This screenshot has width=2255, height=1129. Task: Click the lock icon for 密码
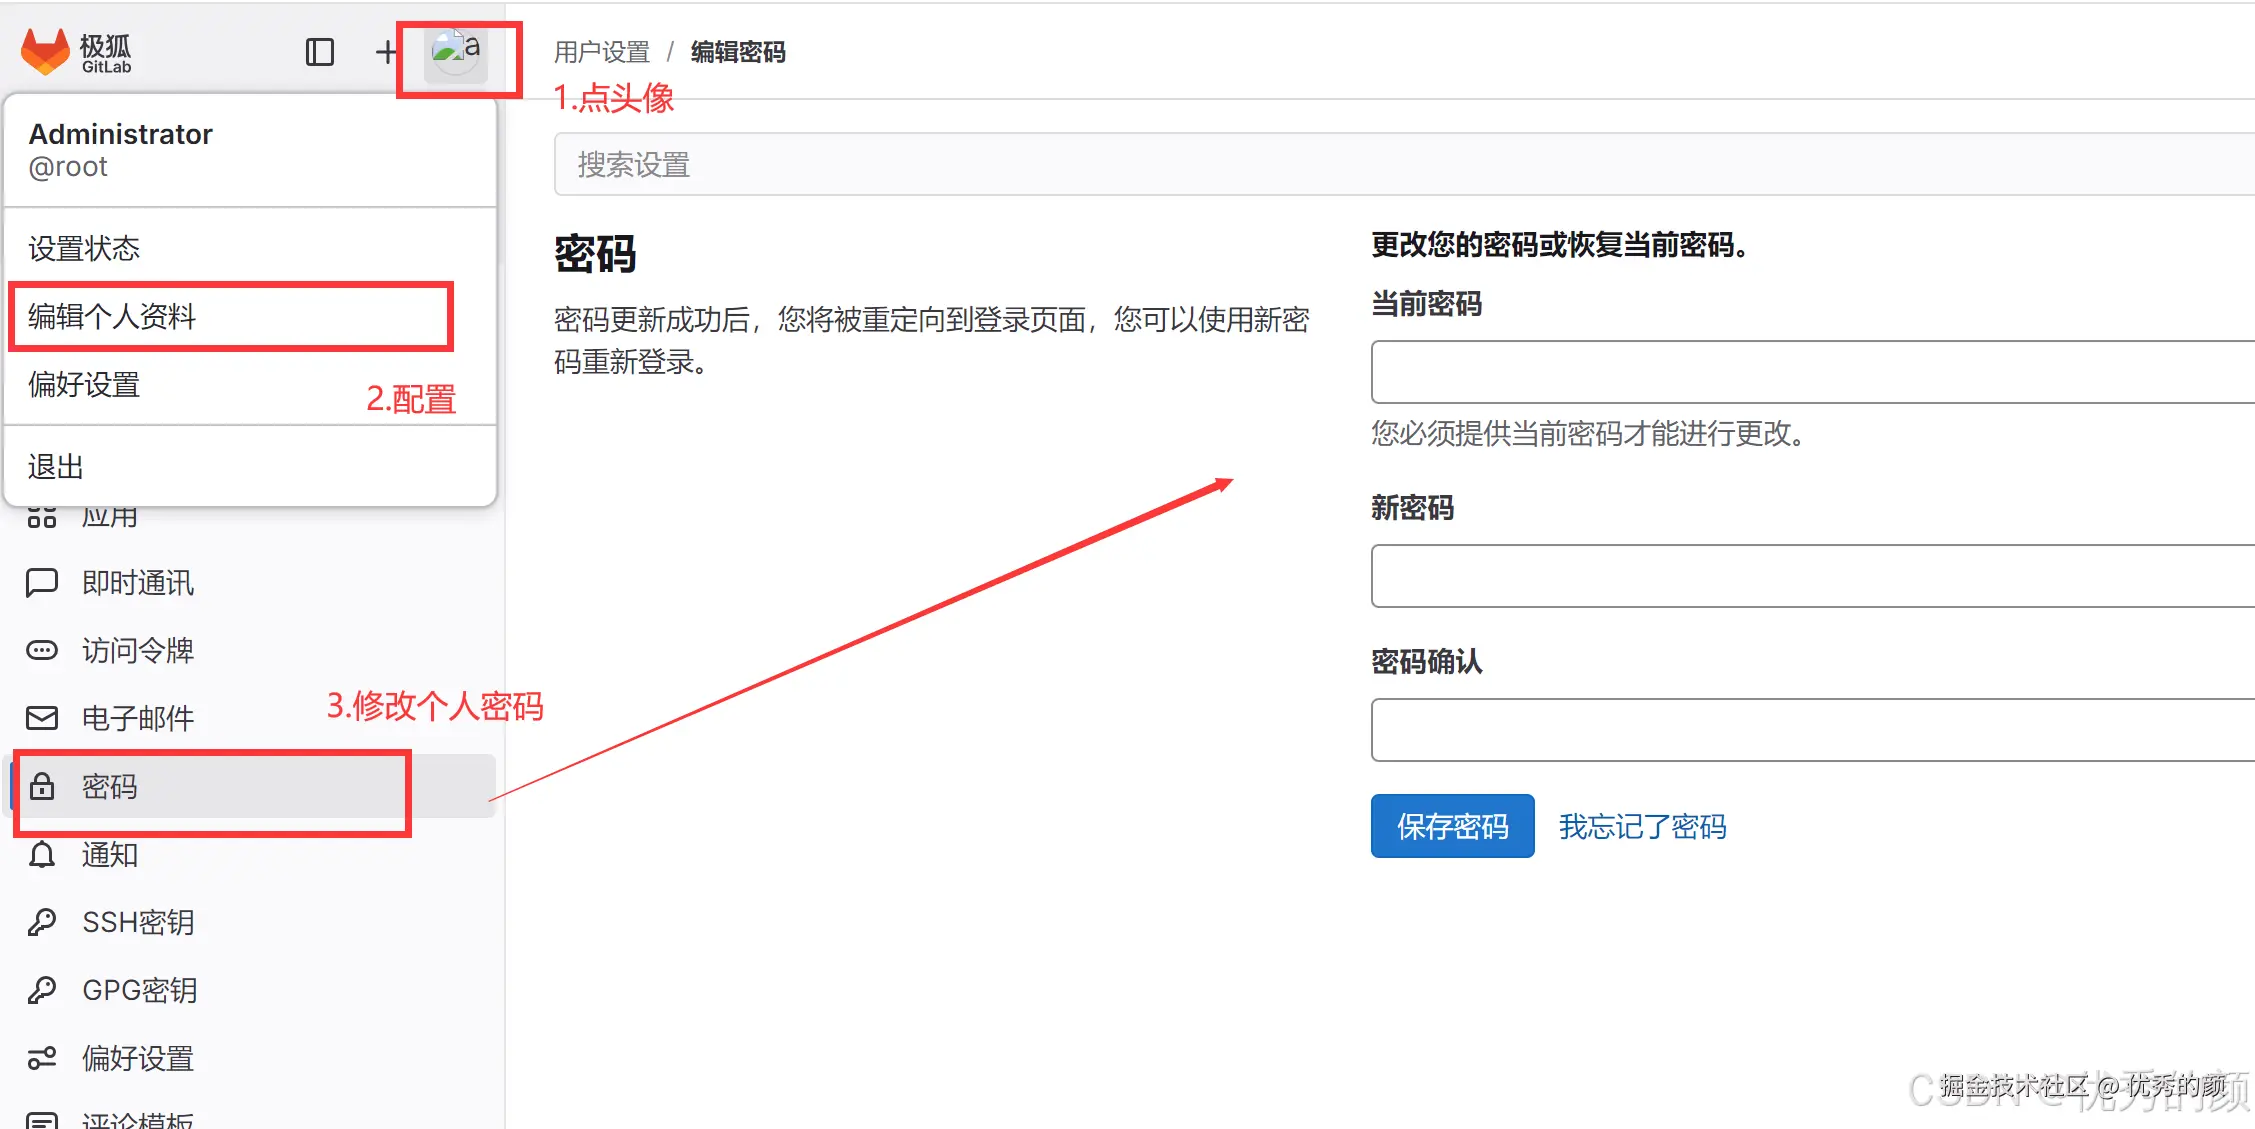coord(41,786)
